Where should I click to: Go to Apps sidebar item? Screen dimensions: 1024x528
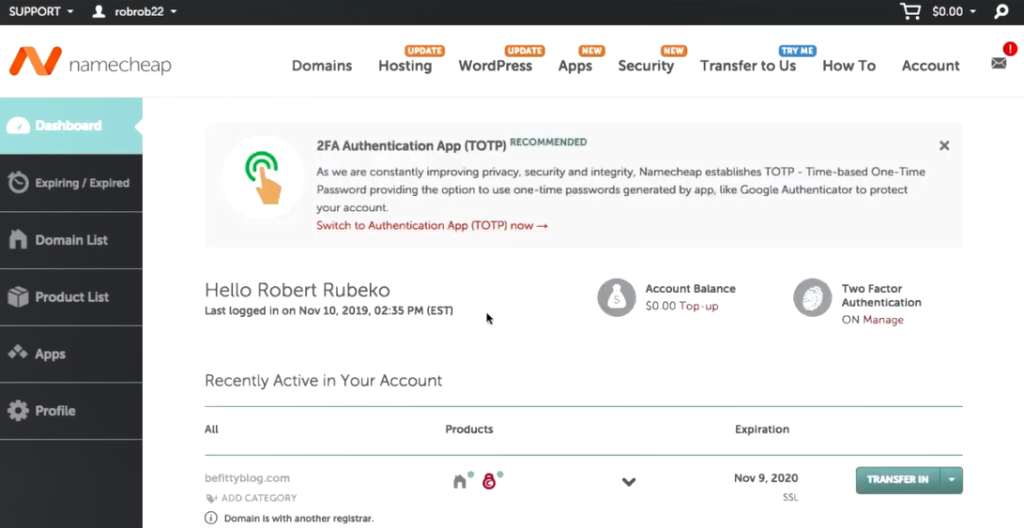click(71, 354)
